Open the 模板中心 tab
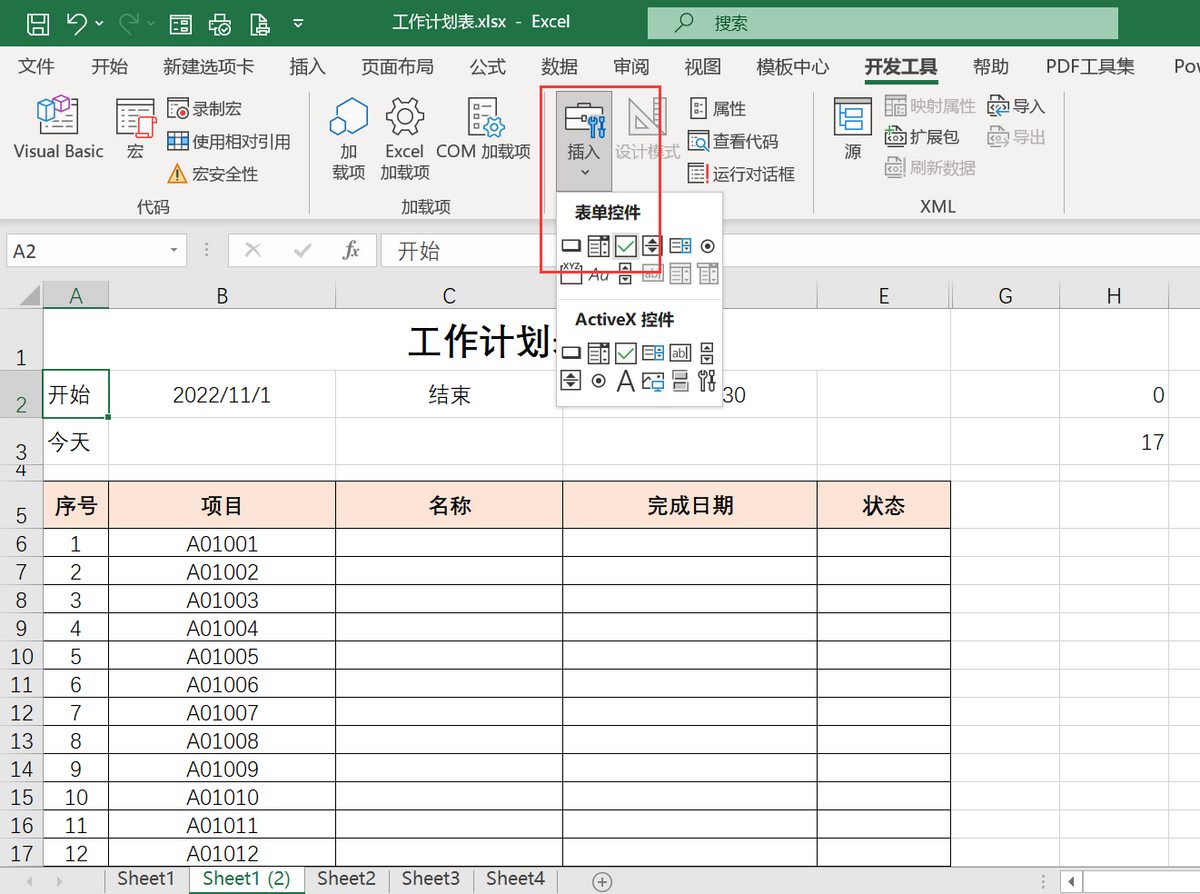The image size is (1200, 894). point(792,67)
